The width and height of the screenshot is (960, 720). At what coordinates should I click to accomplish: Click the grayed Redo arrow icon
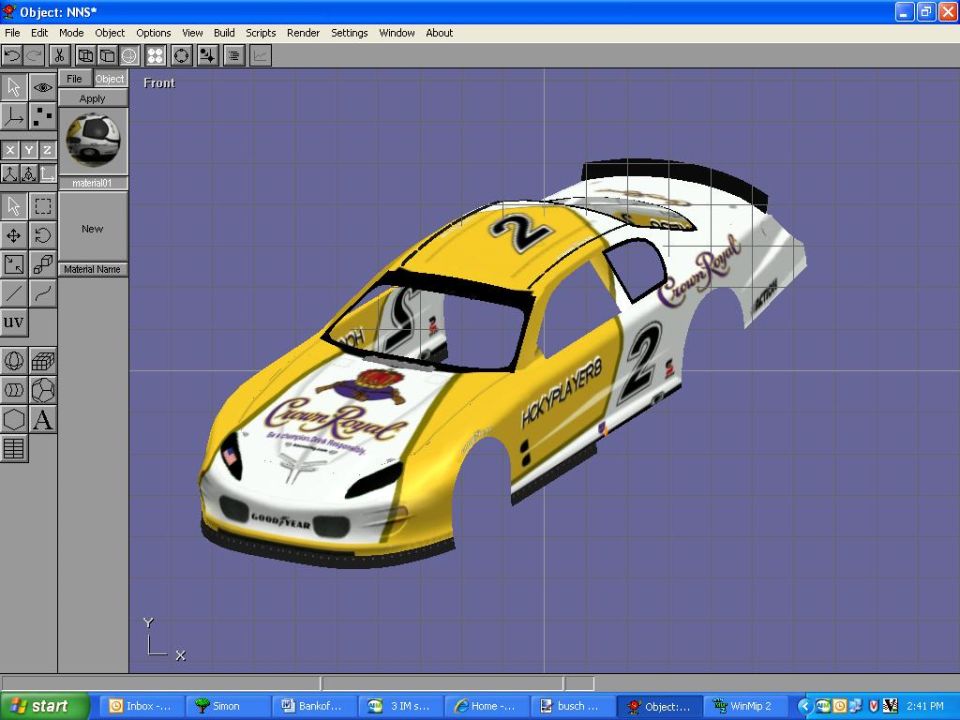pyautogui.click(x=34, y=56)
